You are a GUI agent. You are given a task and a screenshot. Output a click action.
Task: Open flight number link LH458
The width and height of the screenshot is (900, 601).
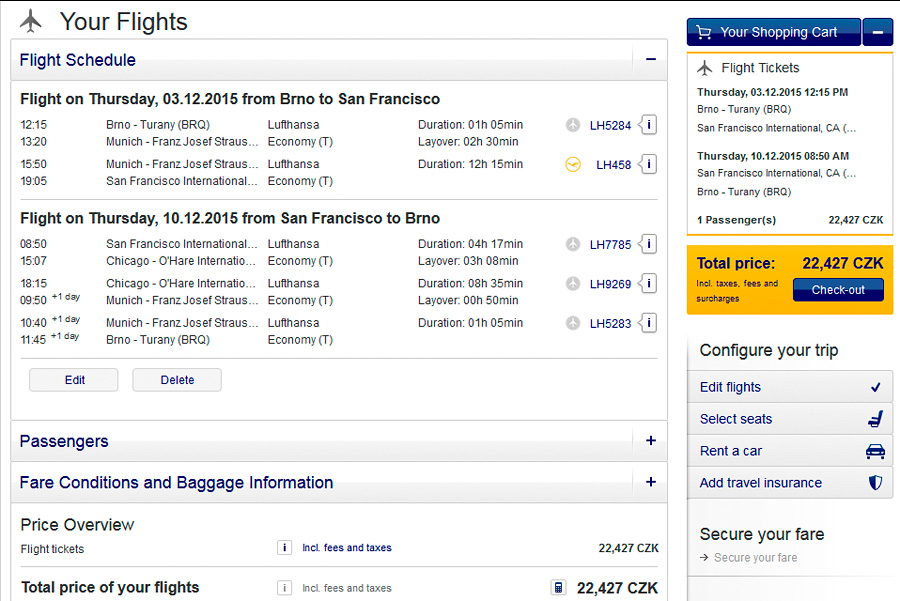click(614, 165)
